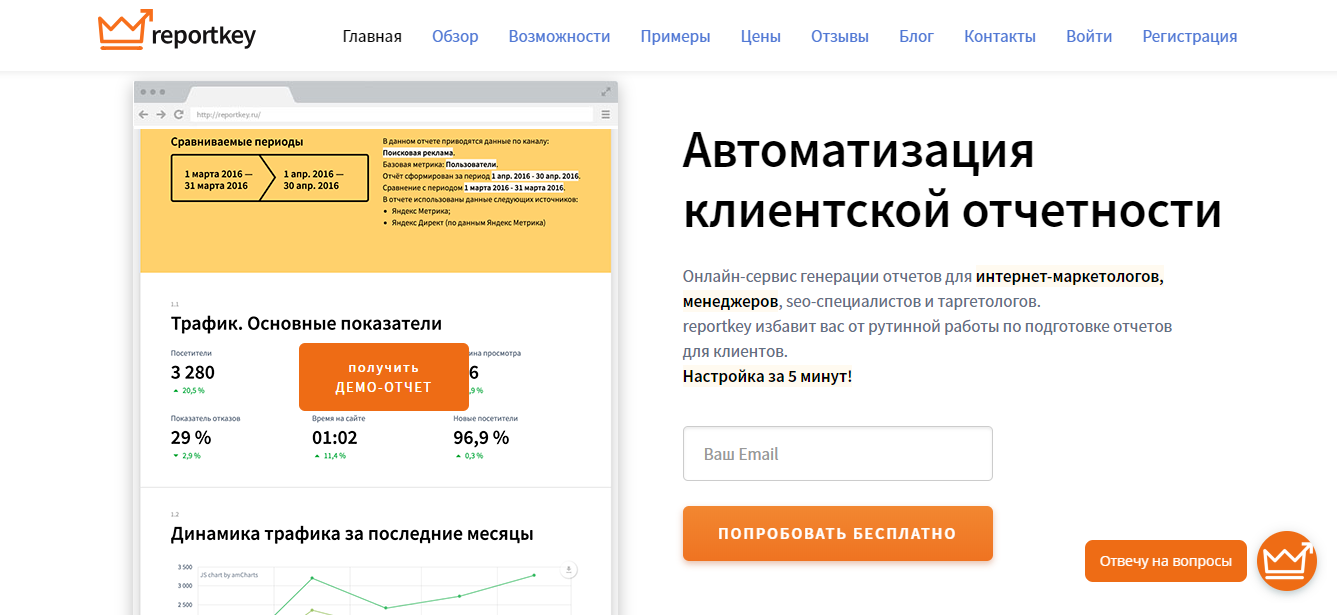Open the Возможности menu item
This screenshot has height=615, width=1337.
559,35
